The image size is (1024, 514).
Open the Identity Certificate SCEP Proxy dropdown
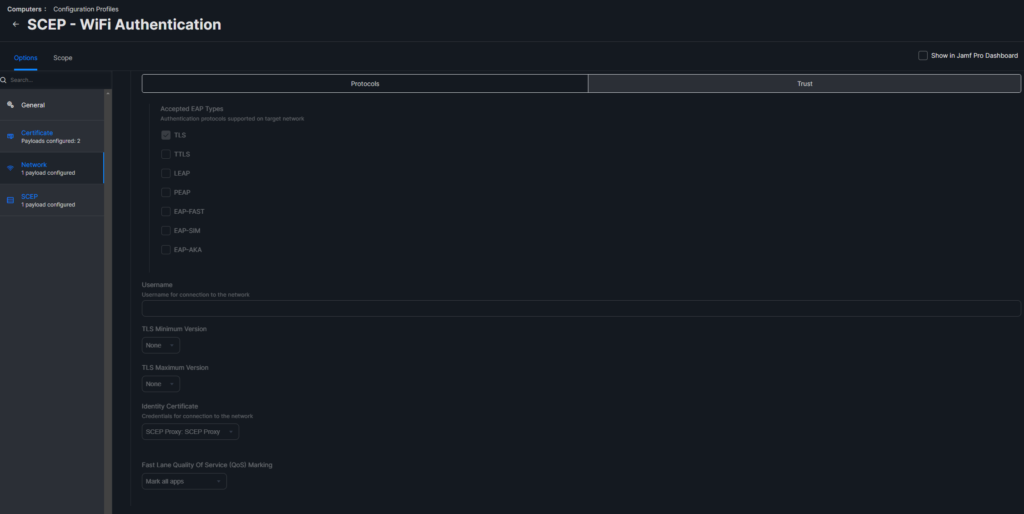coord(190,432)
